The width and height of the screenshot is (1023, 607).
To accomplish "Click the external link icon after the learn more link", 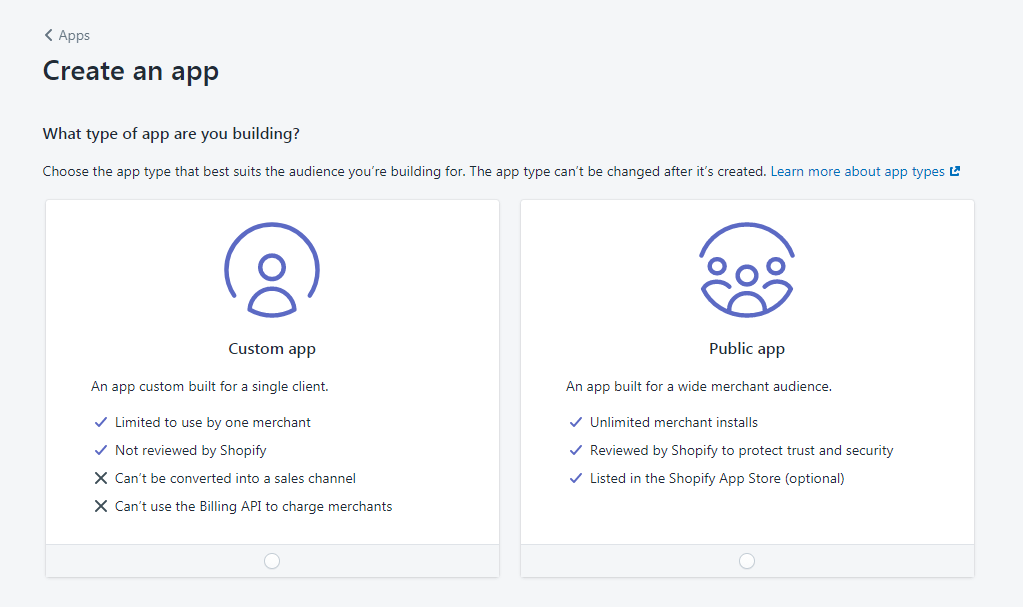I will click(x=954, y=171).
